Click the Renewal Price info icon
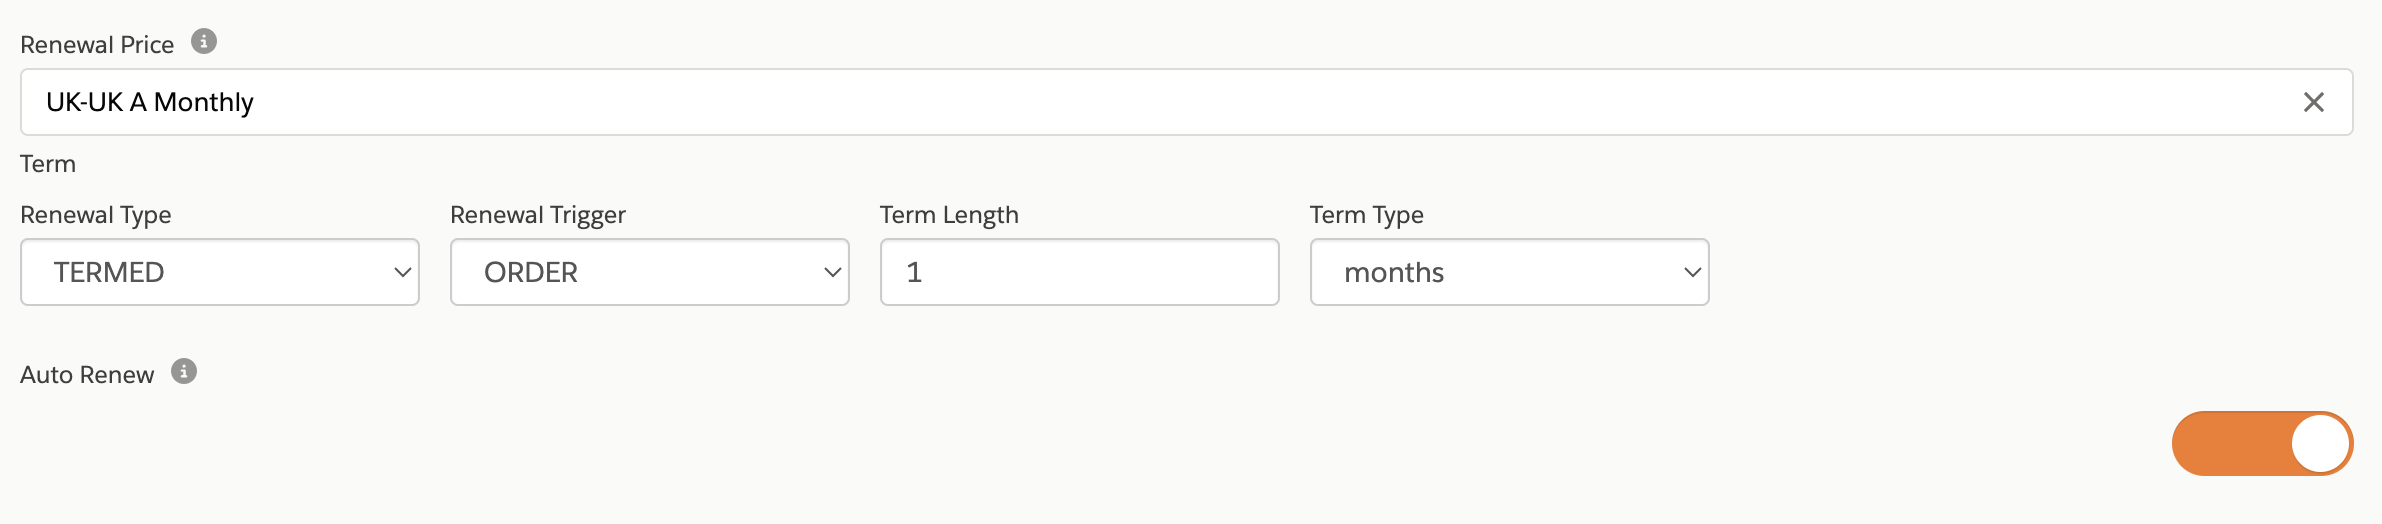The width and height of the screenshot is (2382, 524). pos(204,42)
